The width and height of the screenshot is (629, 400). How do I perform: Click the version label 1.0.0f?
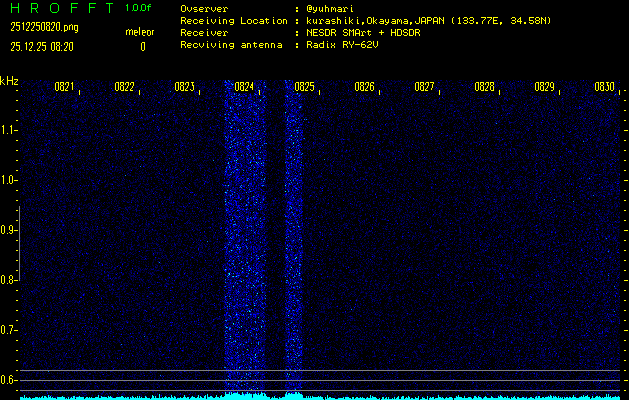point(138,8)
